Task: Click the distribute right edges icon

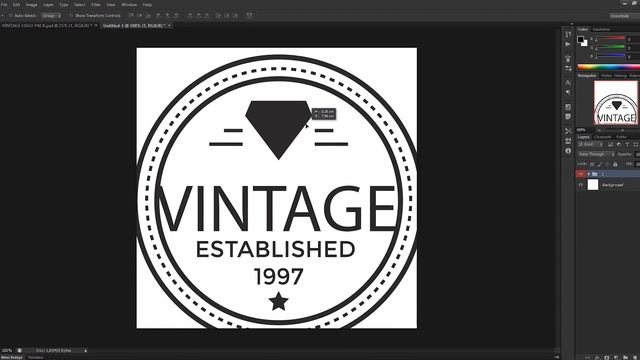Action: point(236,16)
